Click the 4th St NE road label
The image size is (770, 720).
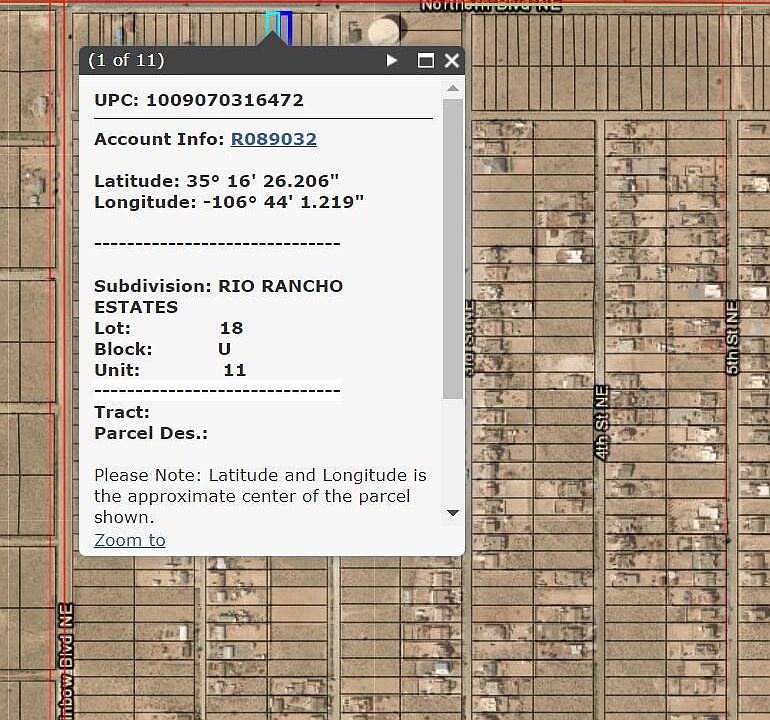click(602, 422)
